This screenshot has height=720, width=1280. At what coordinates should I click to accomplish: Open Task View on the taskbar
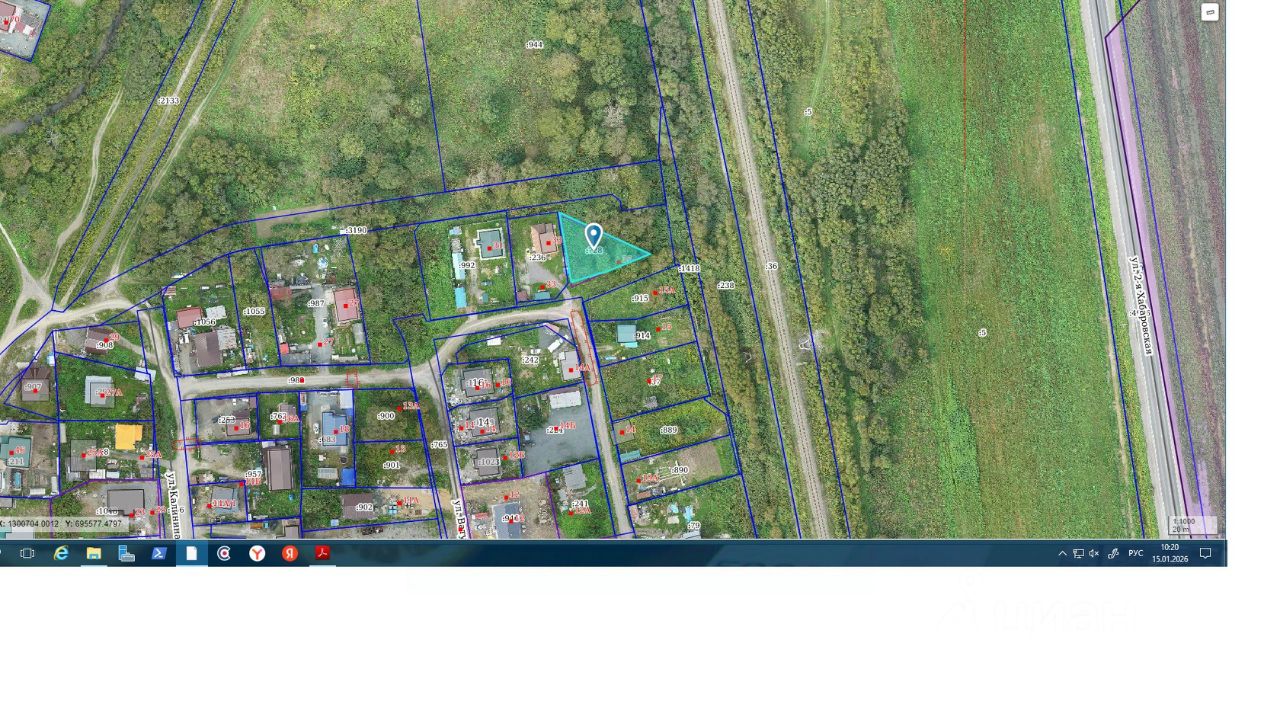tap(27, 553)
